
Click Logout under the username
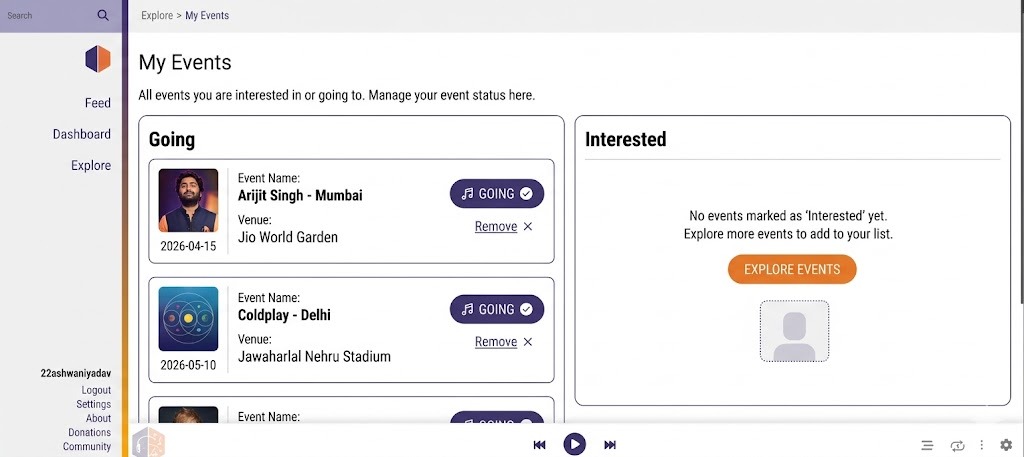pyautogui.click(x=96, y=391)
